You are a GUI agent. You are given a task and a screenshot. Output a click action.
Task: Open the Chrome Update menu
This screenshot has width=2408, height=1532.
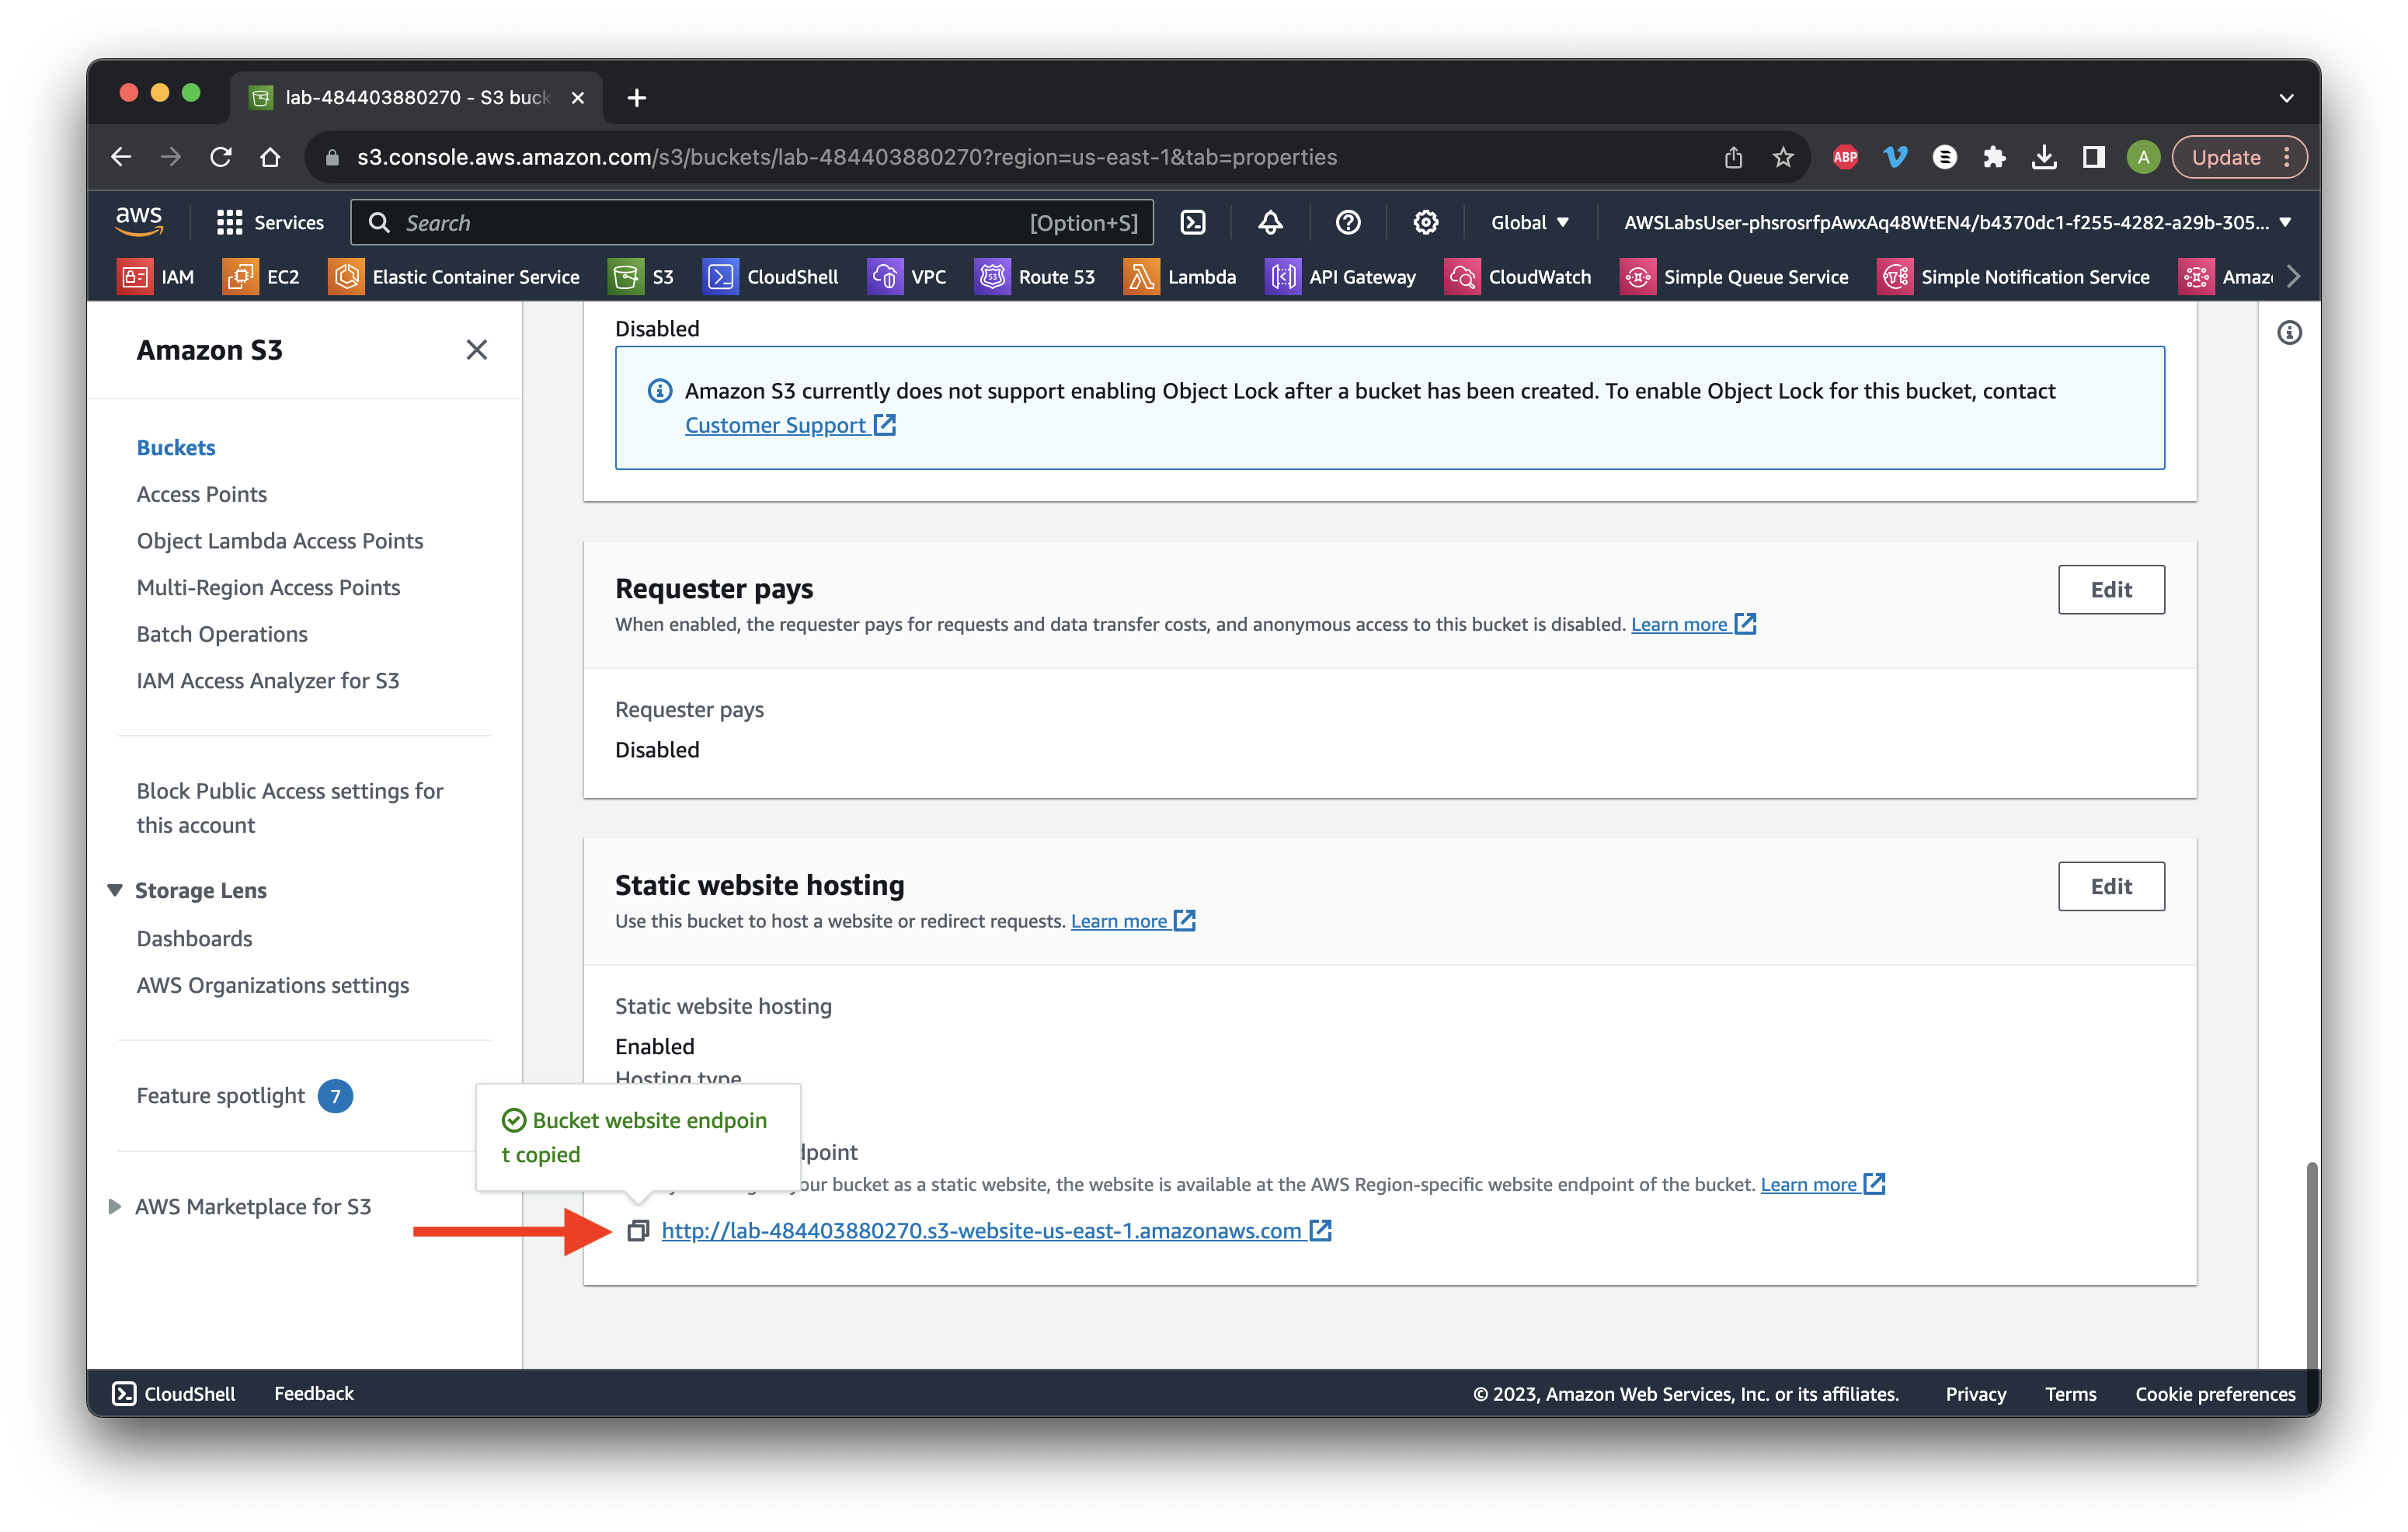(2239, 157)
